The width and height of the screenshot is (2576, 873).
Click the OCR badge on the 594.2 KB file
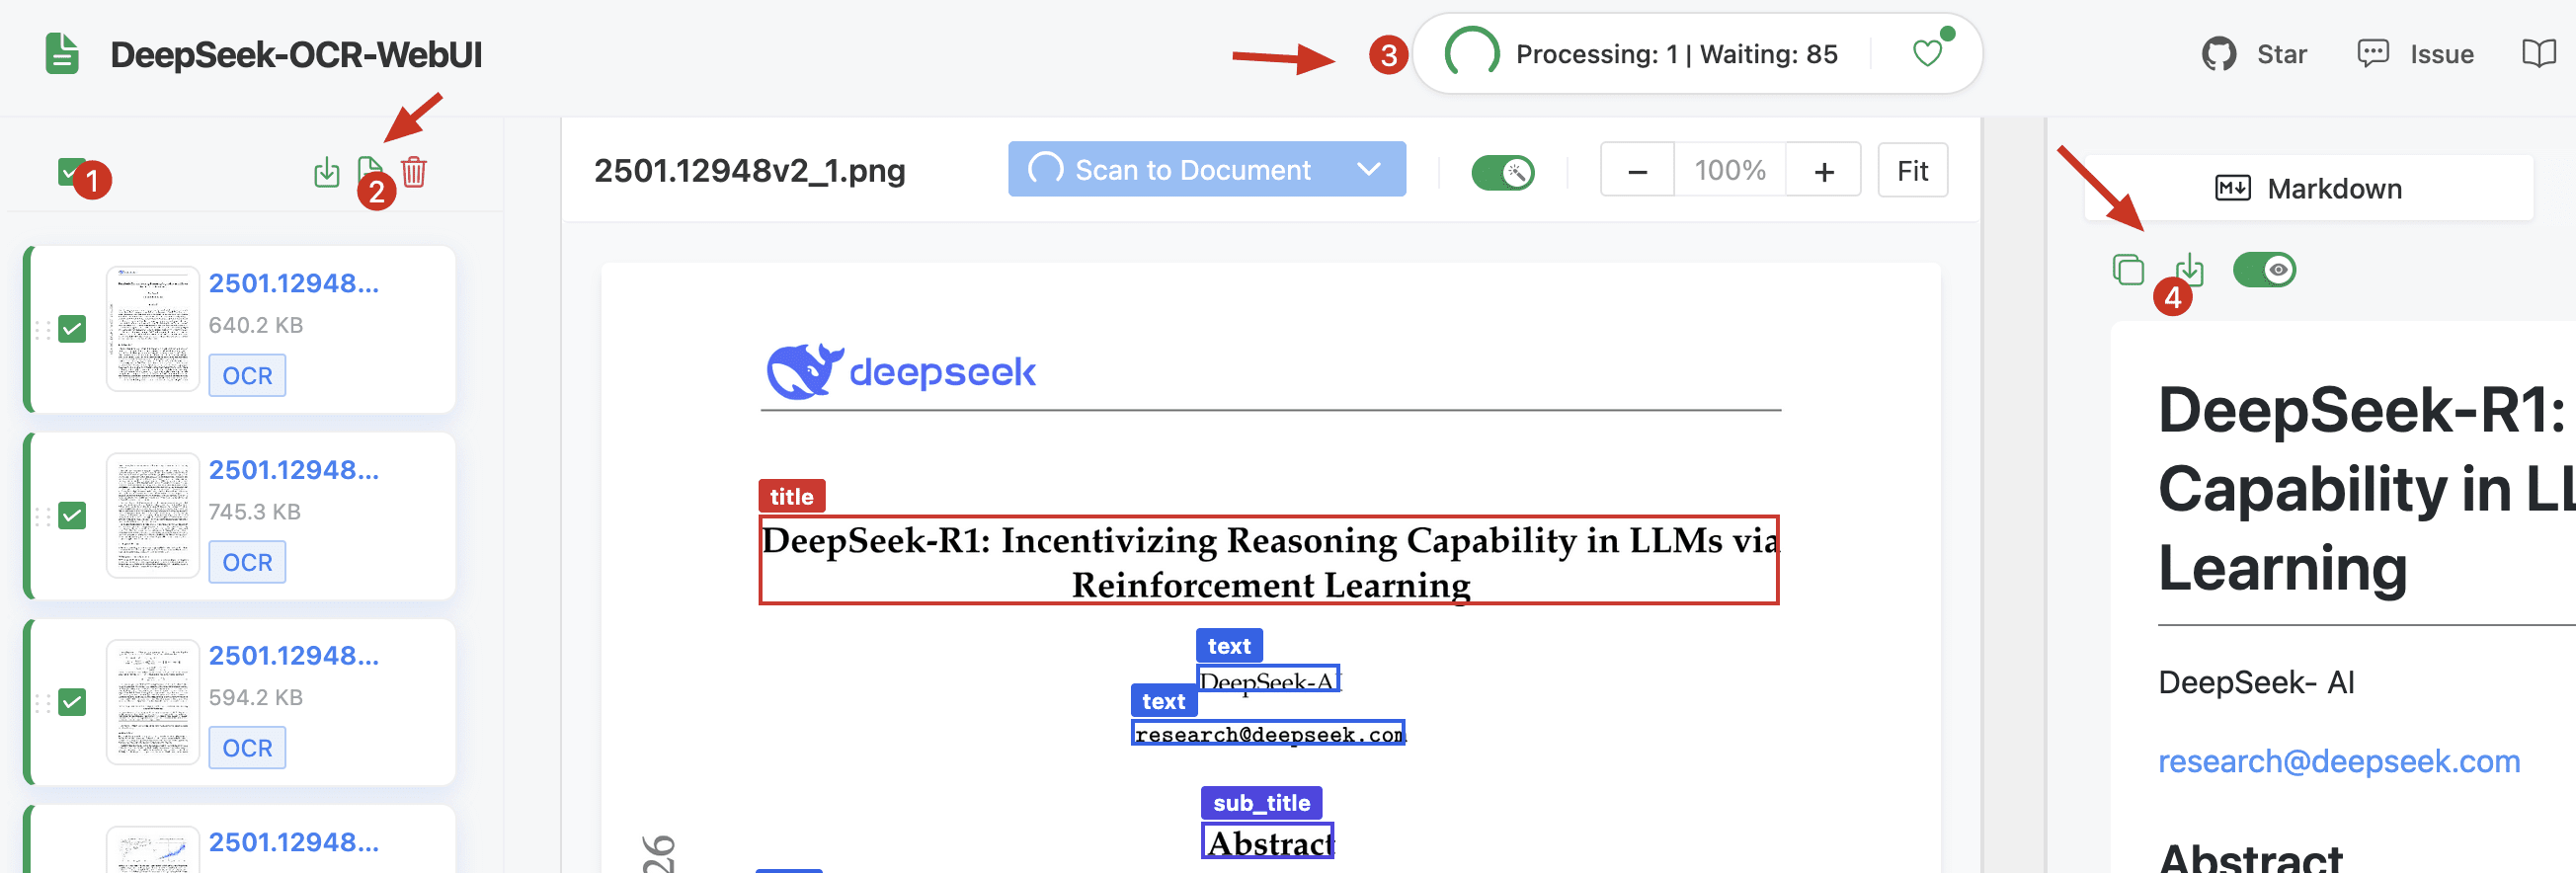(247, 749)
